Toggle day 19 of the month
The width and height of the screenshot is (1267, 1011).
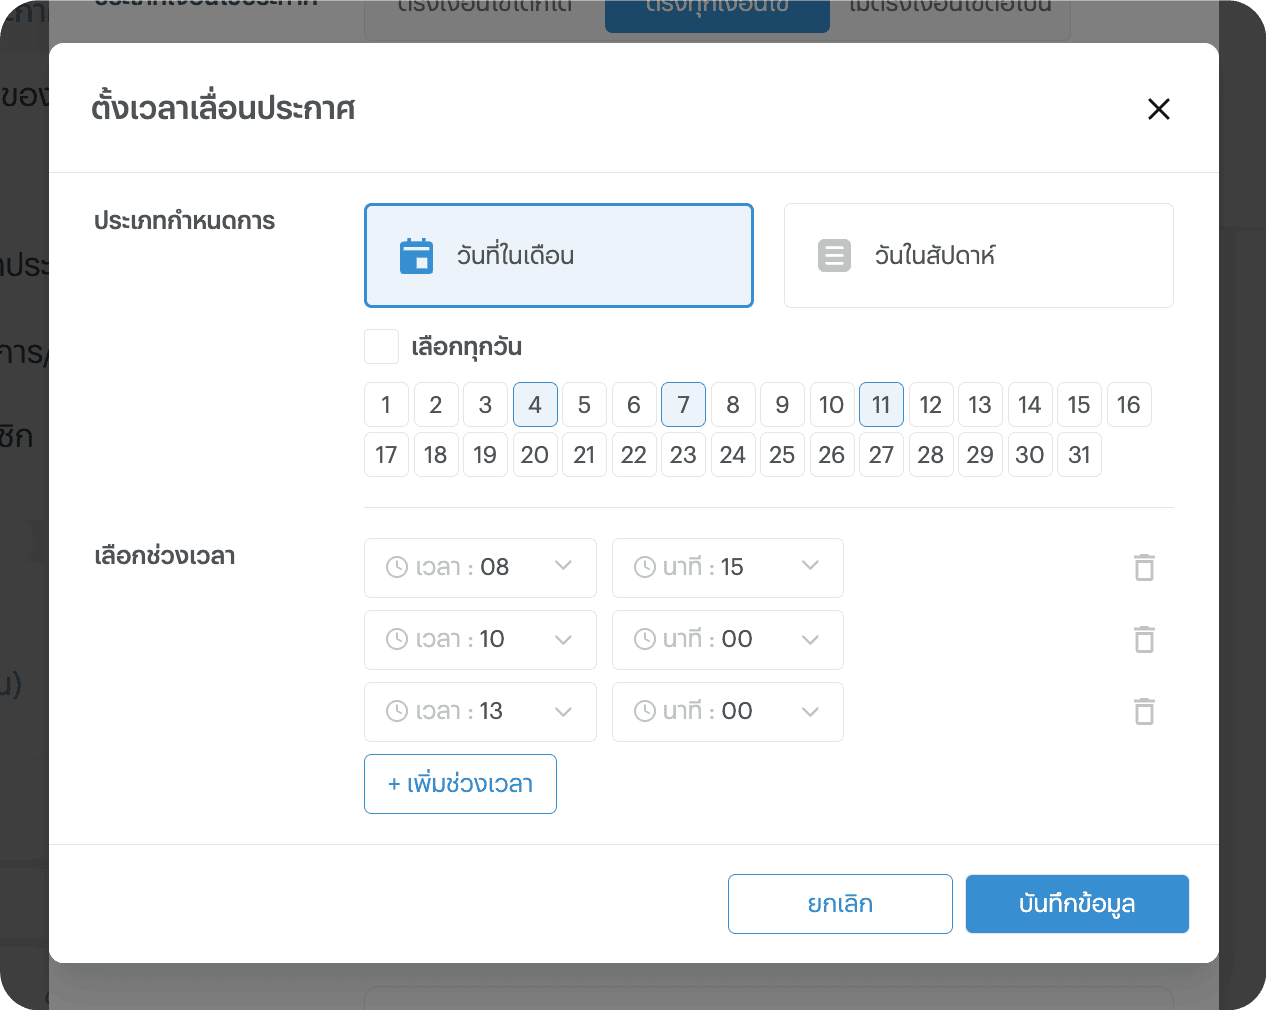tap(486, 455)
